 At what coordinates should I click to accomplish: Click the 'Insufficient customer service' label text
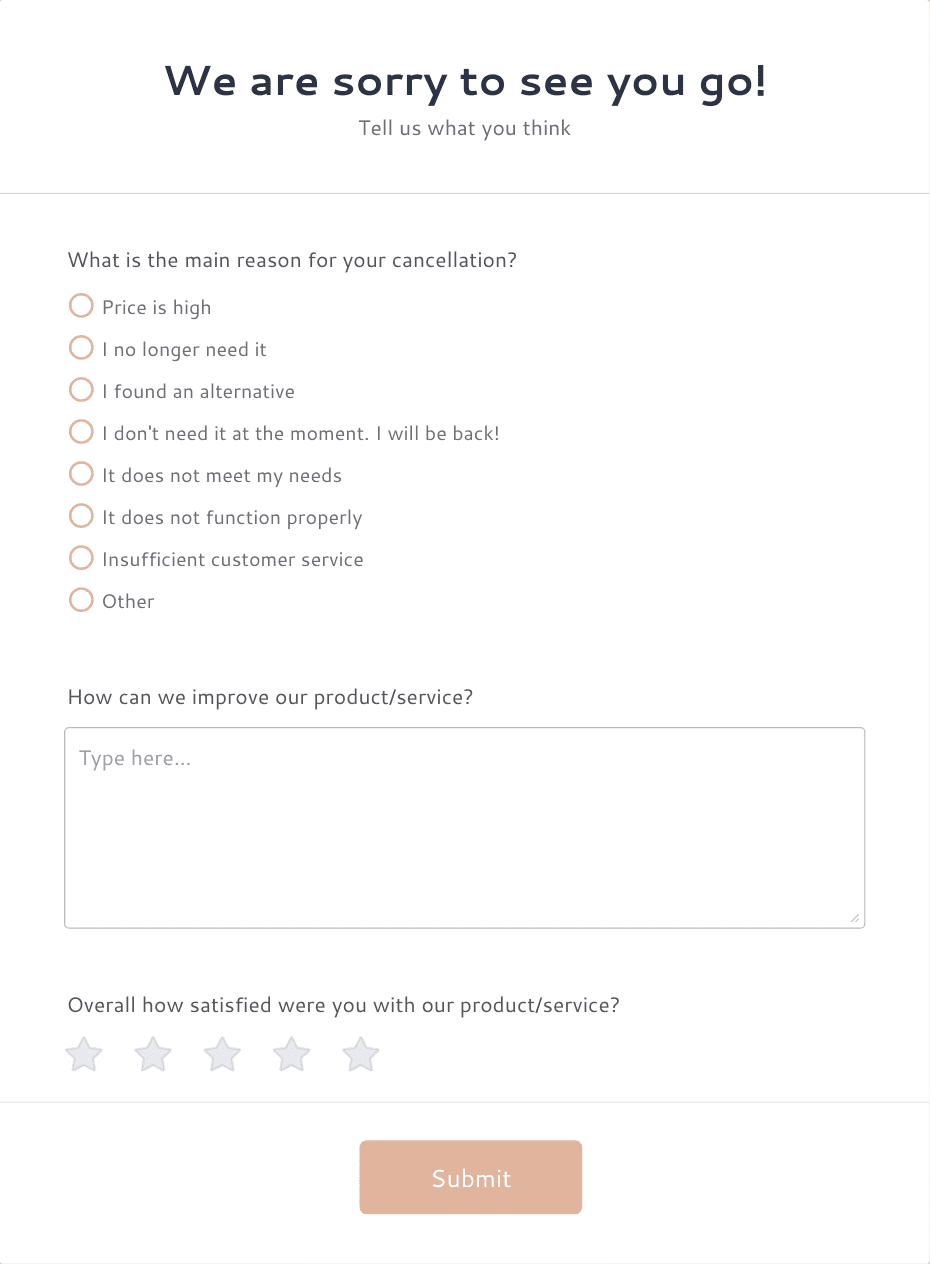click(x=233, y=559)
